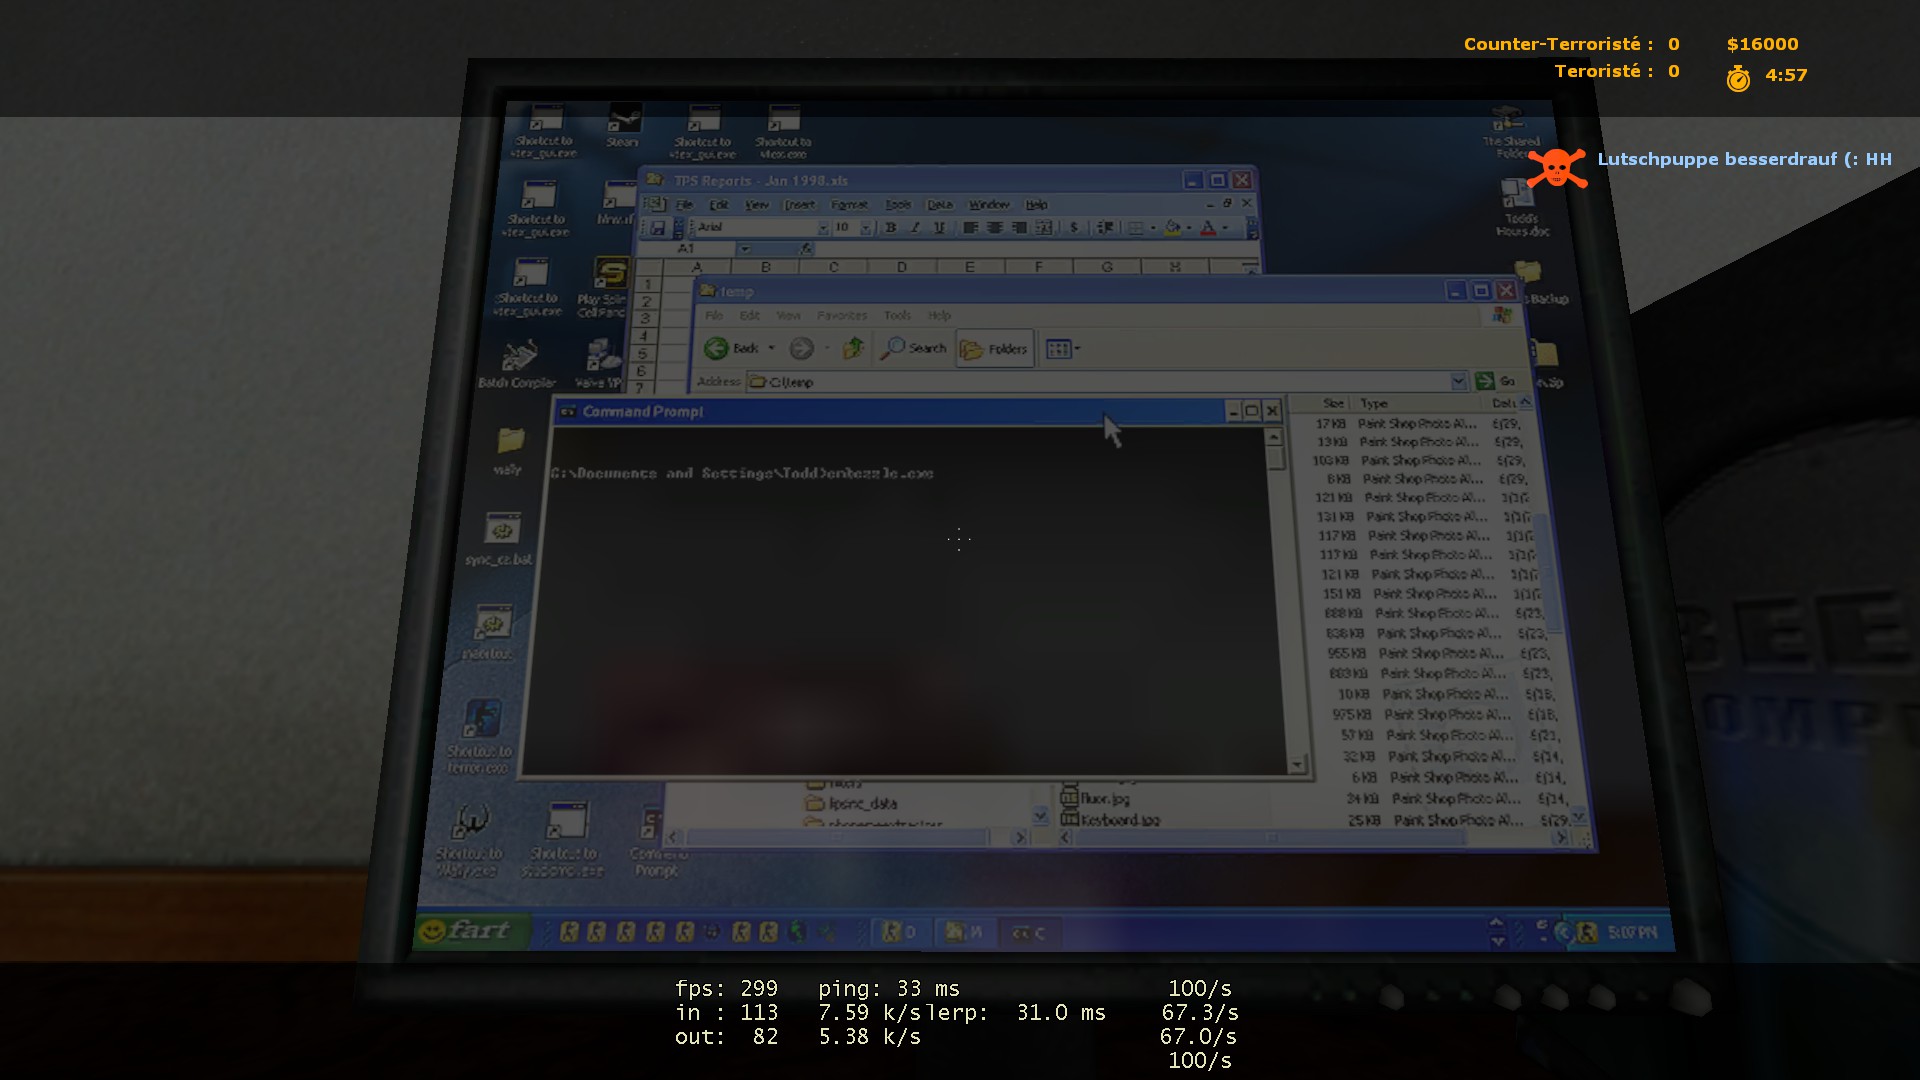This screenshot has width=1920, height=1080.
Task: Toggle Bold in Excel toolbar
Action: tap(890, 228)
